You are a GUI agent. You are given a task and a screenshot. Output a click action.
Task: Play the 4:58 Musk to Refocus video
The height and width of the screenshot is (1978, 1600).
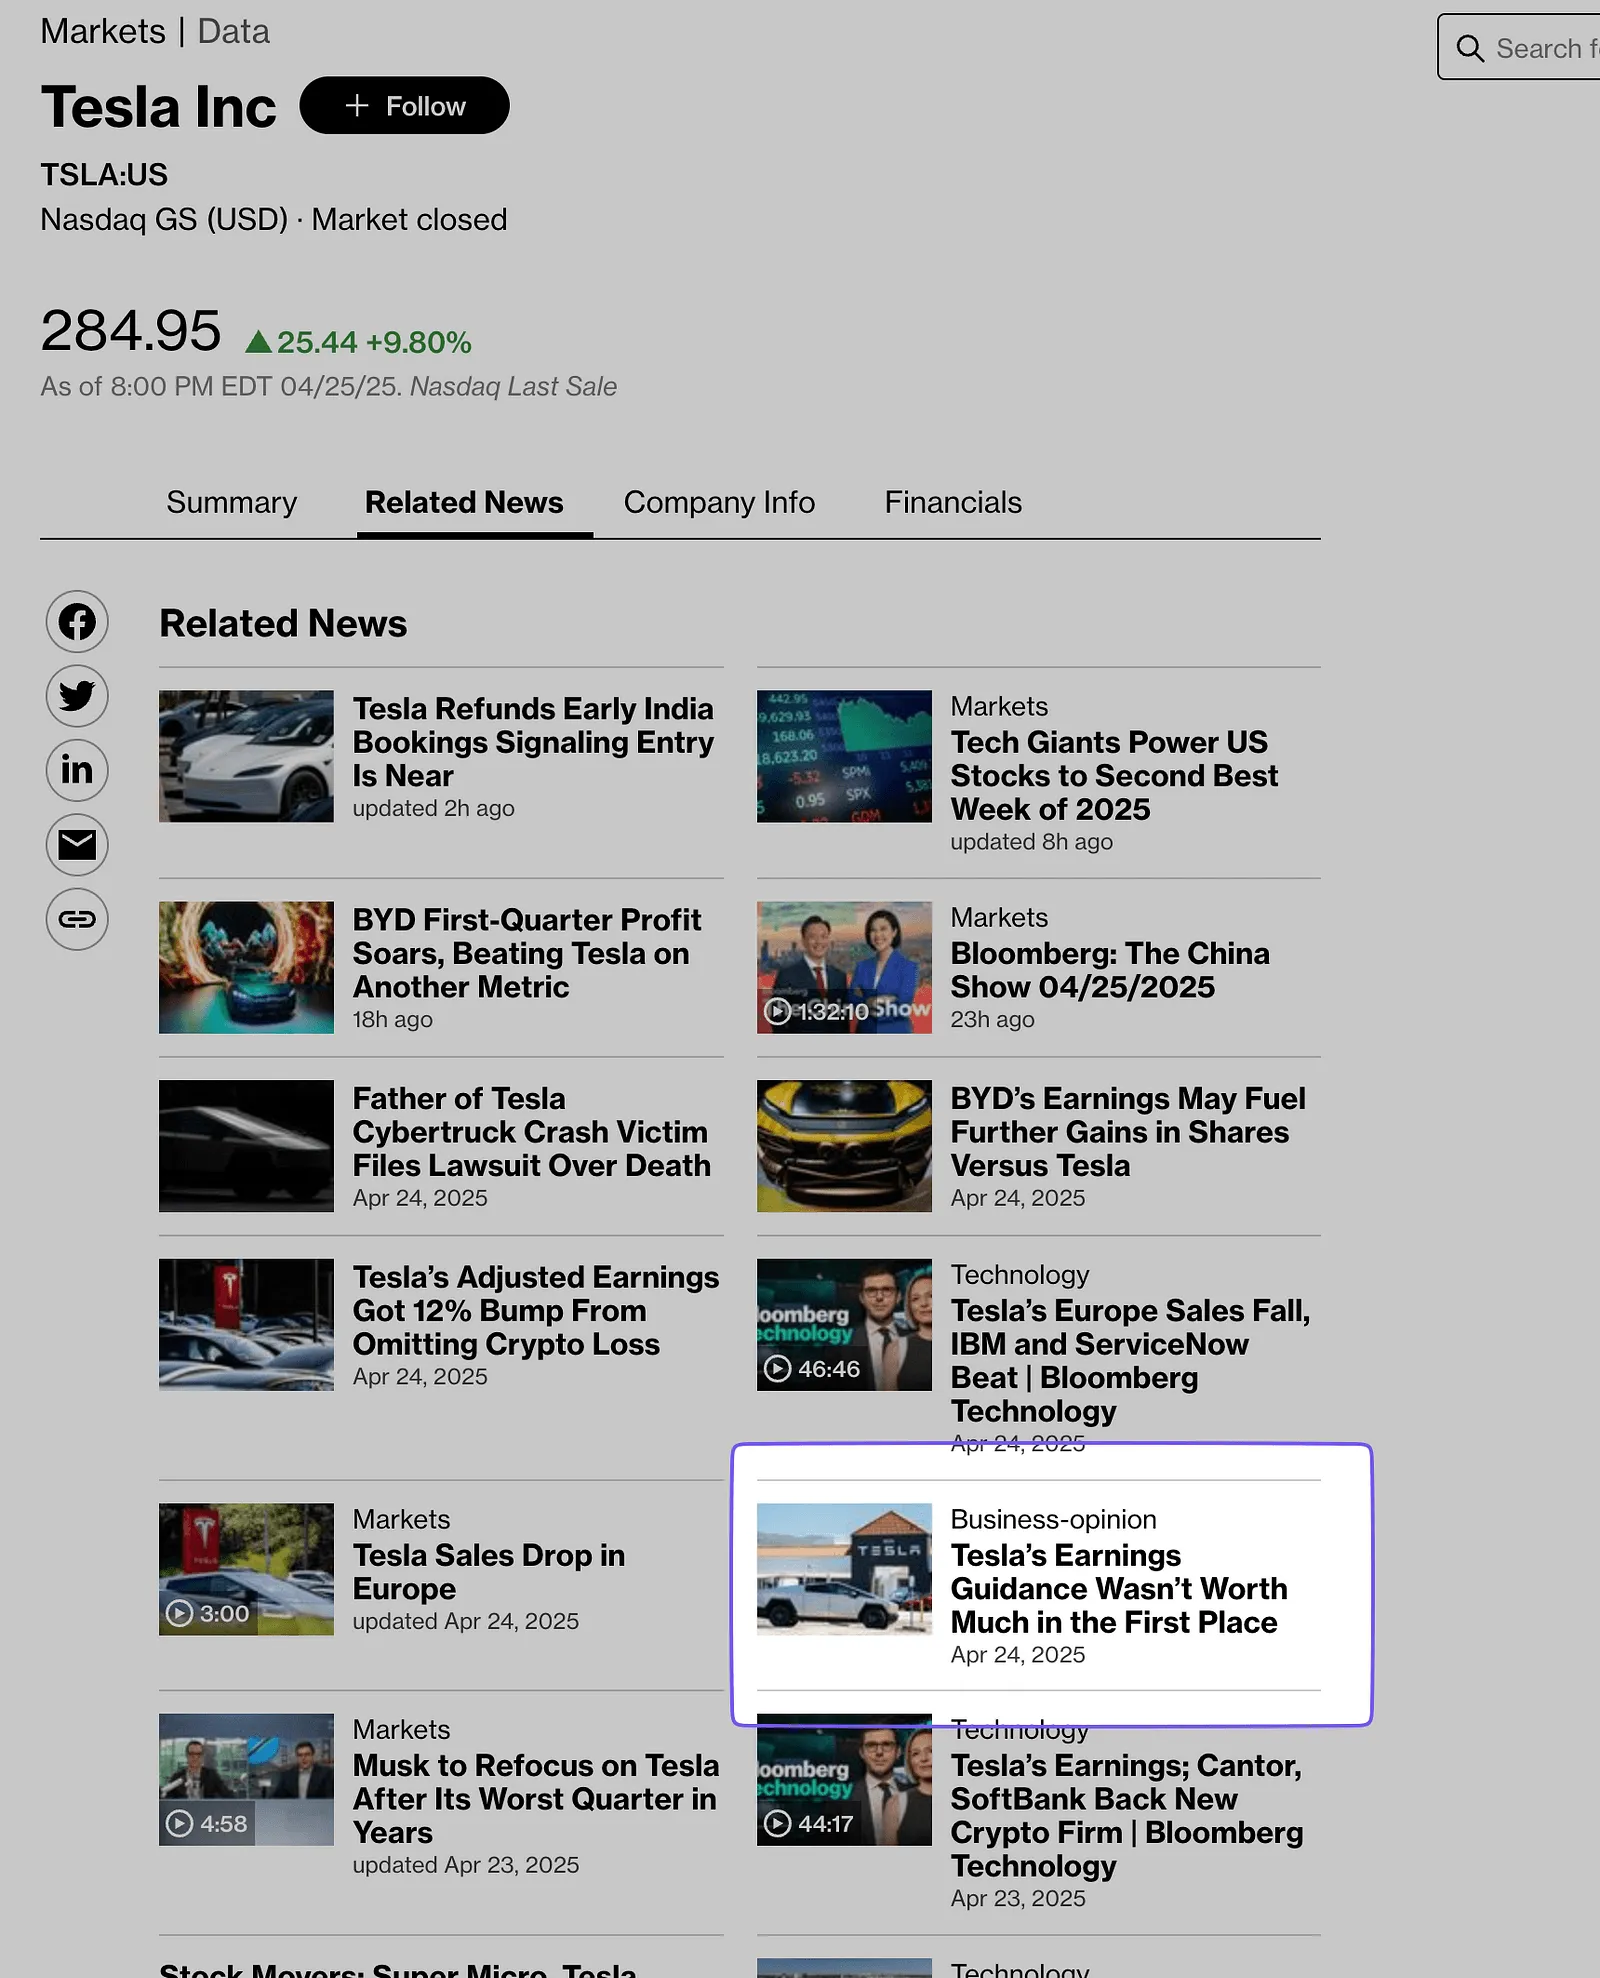246,1779
